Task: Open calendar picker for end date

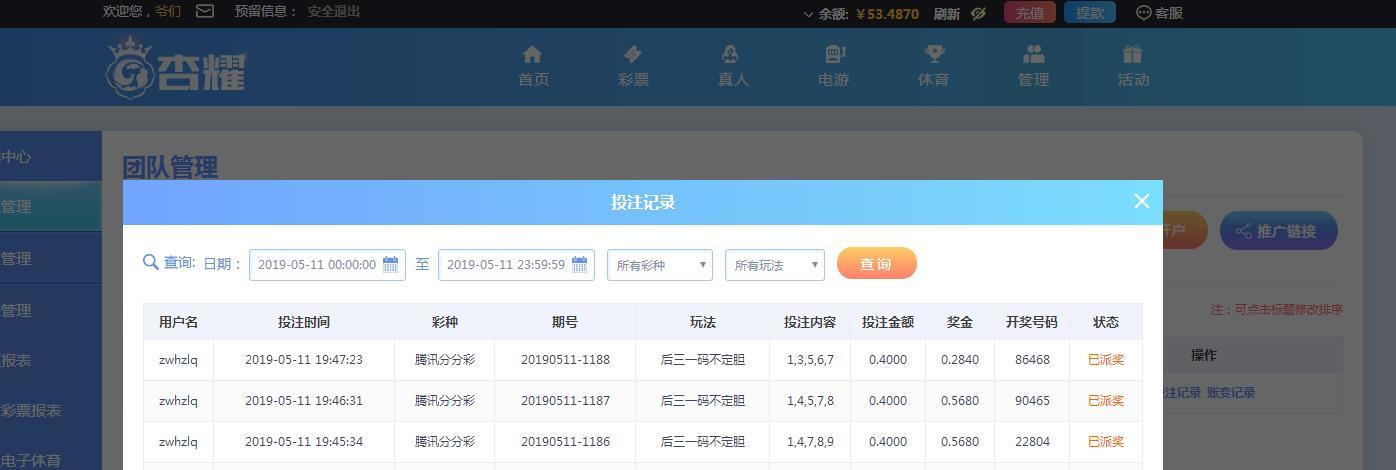Action: [x=580, y=265]
